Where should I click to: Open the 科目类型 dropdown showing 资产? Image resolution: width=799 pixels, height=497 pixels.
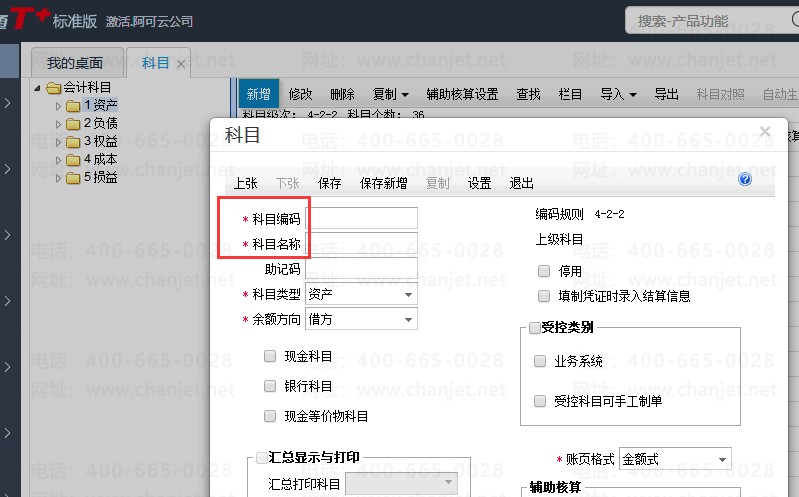(361, 294)
